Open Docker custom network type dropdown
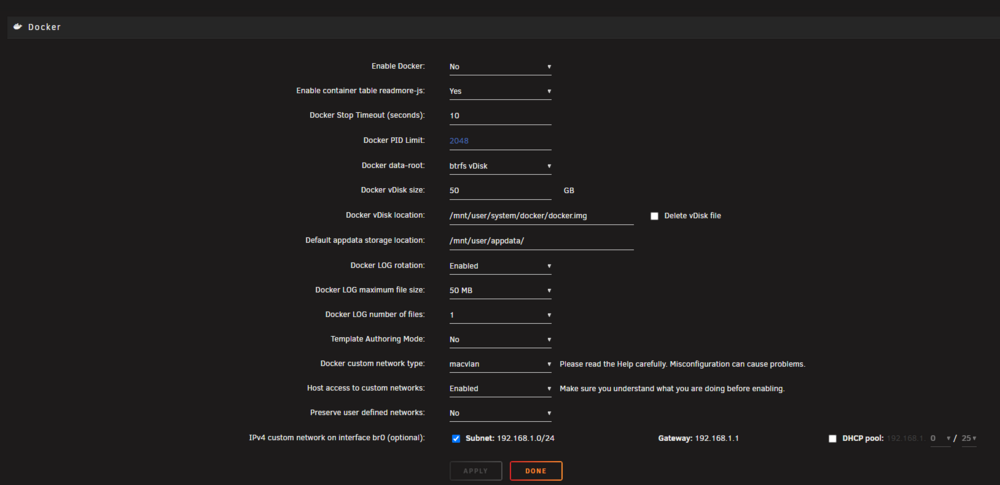1000x485 pixels. pos(500,364)
